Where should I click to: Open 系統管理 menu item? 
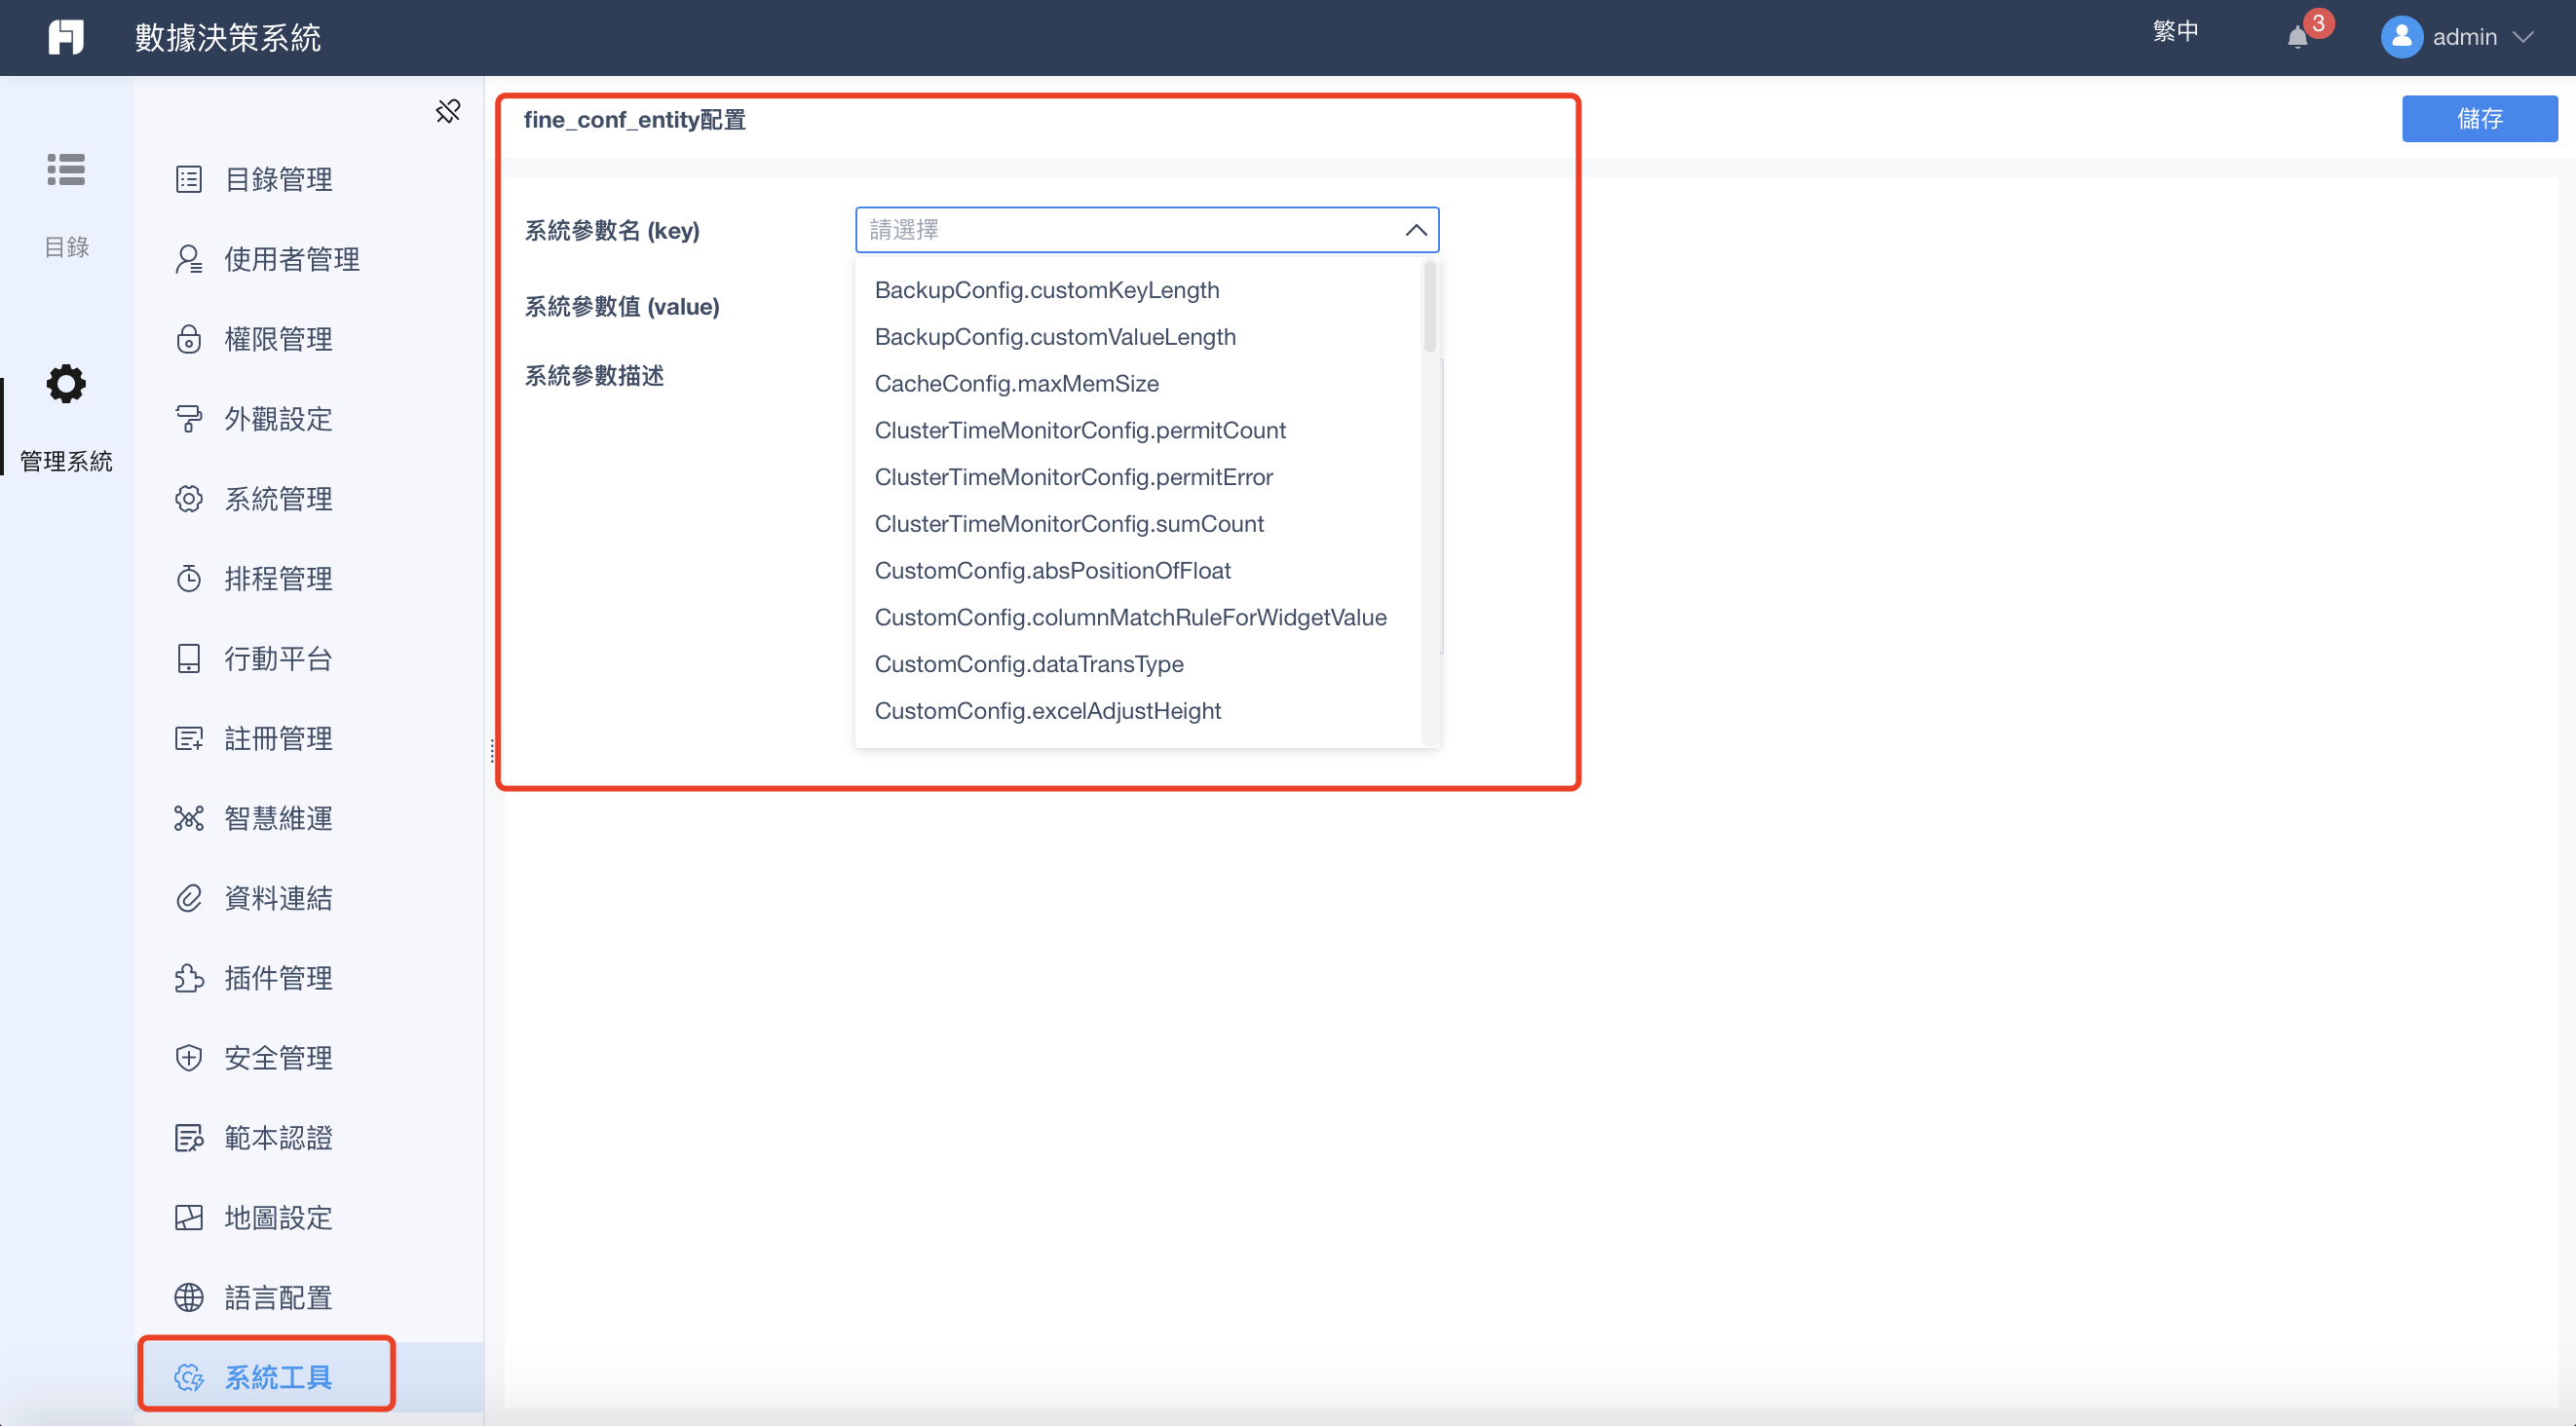[x=309, y=499]
